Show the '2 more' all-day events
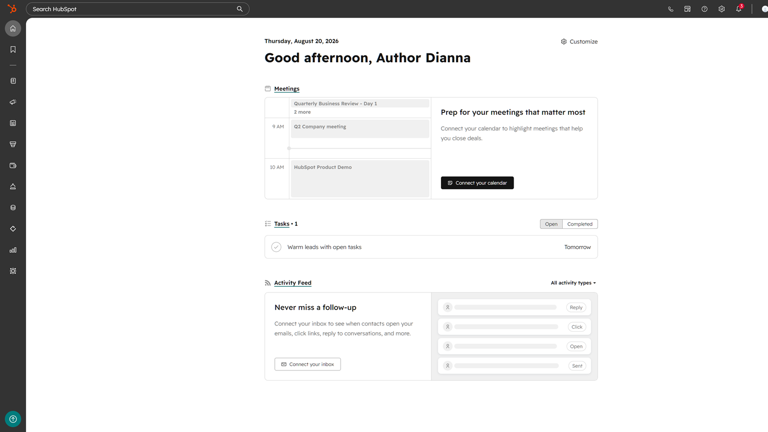The image size is (768, 432). point(302,112)
